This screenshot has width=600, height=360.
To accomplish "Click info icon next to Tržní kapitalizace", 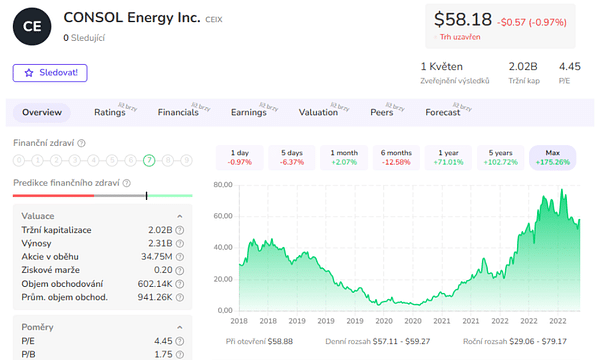I will point(179,230).
